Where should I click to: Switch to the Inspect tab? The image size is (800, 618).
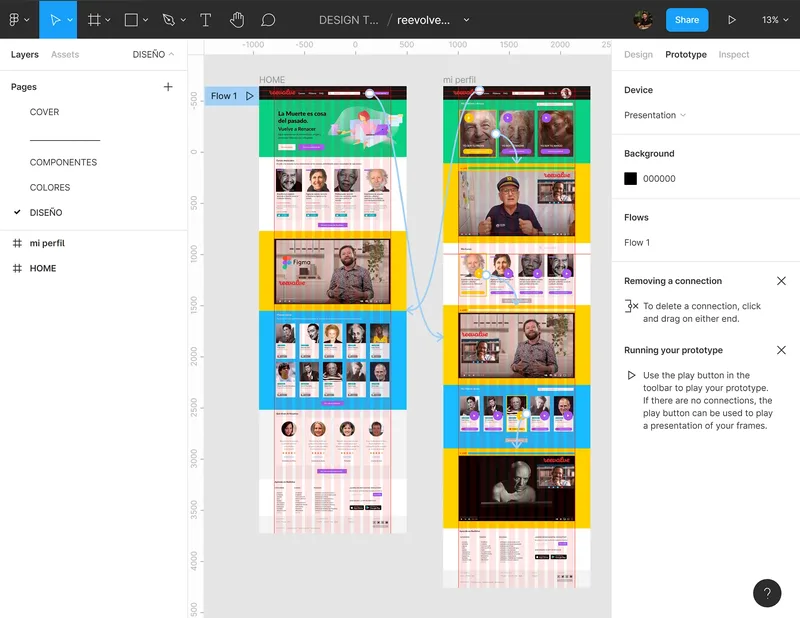(734, 55)
